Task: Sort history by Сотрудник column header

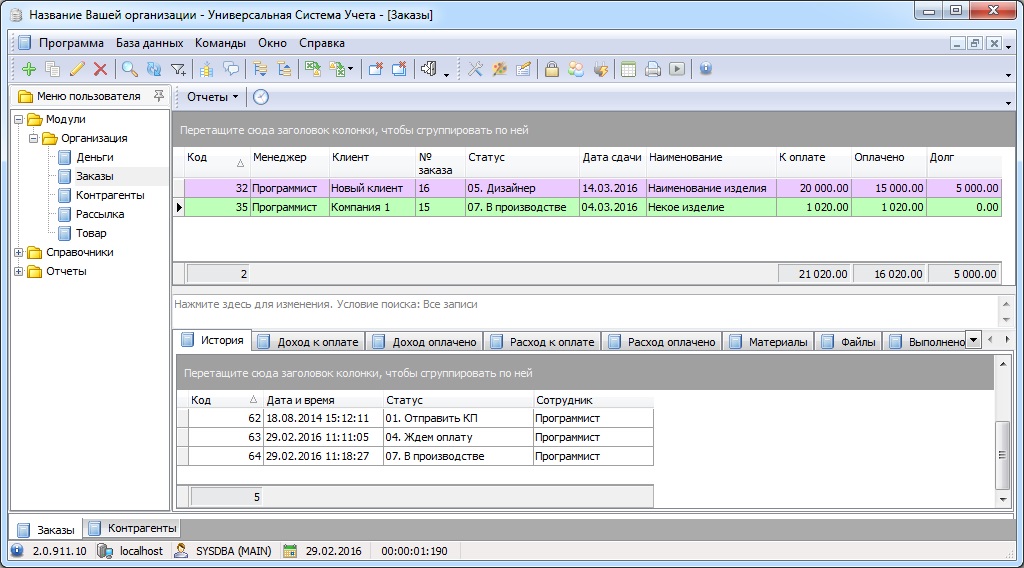Action: [594, 400]
